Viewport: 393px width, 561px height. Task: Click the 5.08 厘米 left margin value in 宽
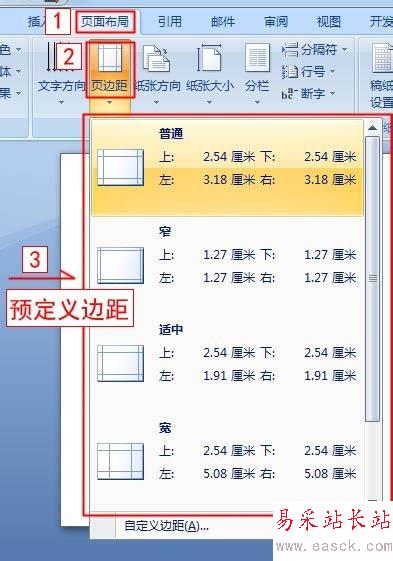229,474
